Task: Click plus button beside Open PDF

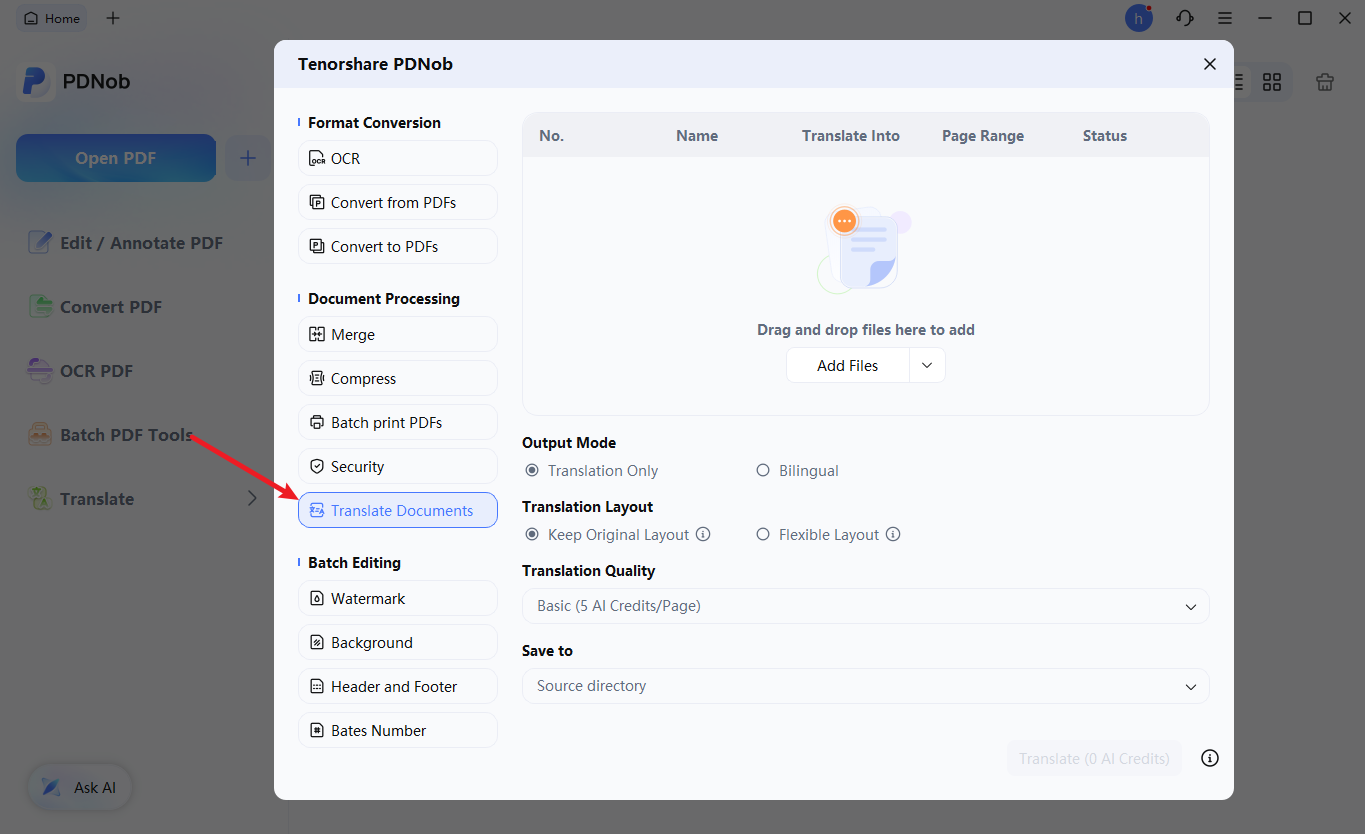Action: click(x=248, y=158)
